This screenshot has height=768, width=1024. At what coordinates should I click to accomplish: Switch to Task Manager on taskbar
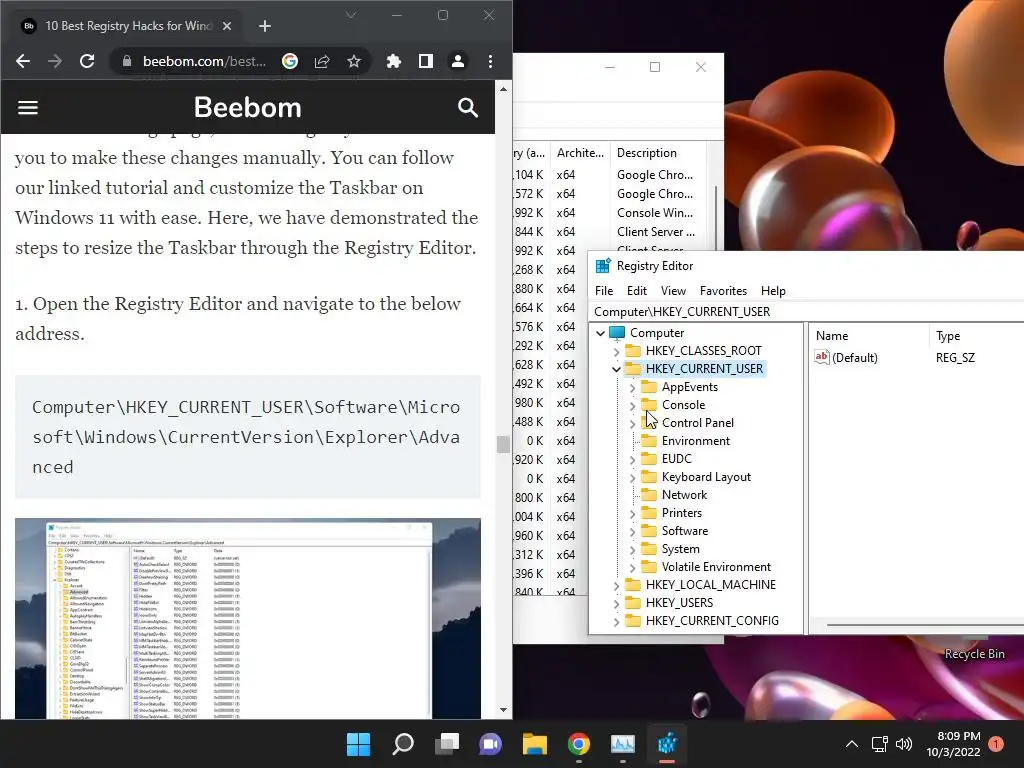coord(622,744)
